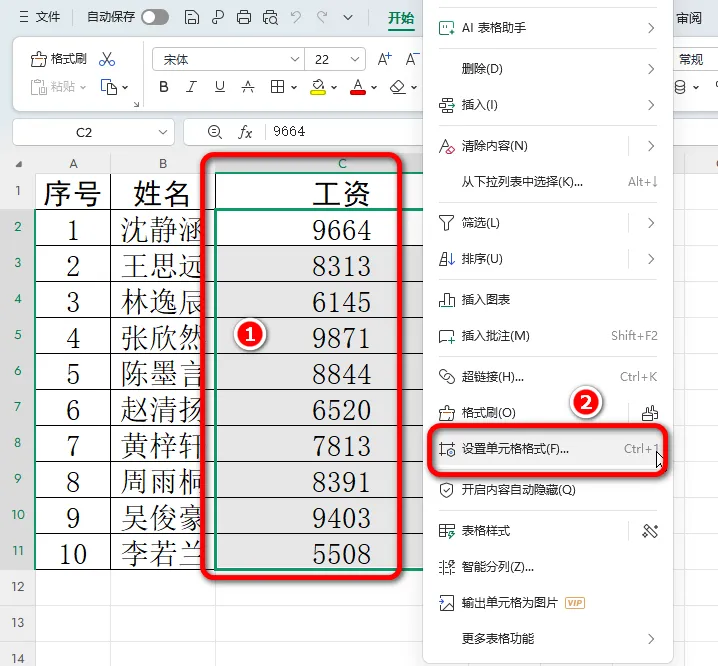Click the cell borders icon
718x666 pixels.
(x=277, y=87)
